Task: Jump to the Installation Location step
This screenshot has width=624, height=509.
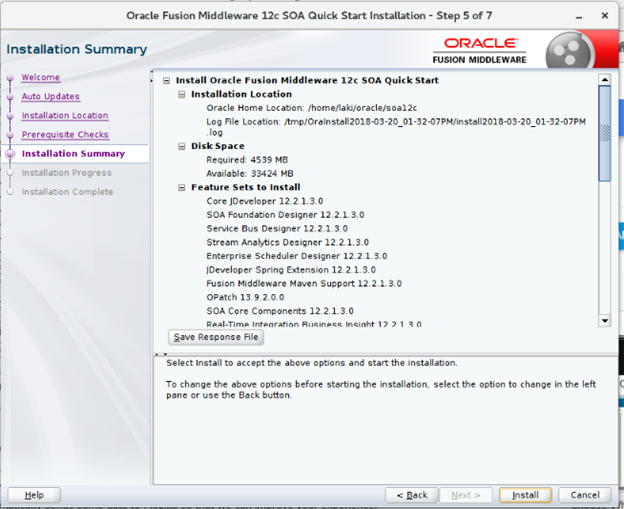Action: tap(65, 116)
